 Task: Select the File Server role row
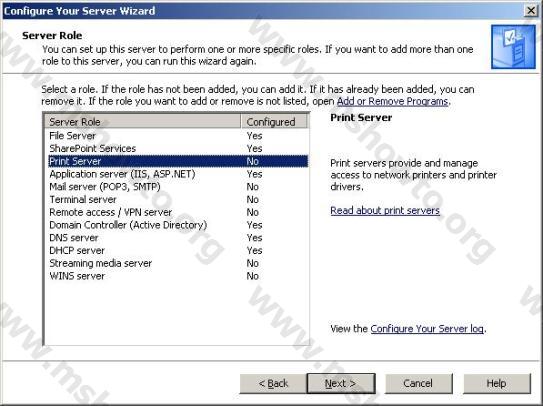[178, 136]
